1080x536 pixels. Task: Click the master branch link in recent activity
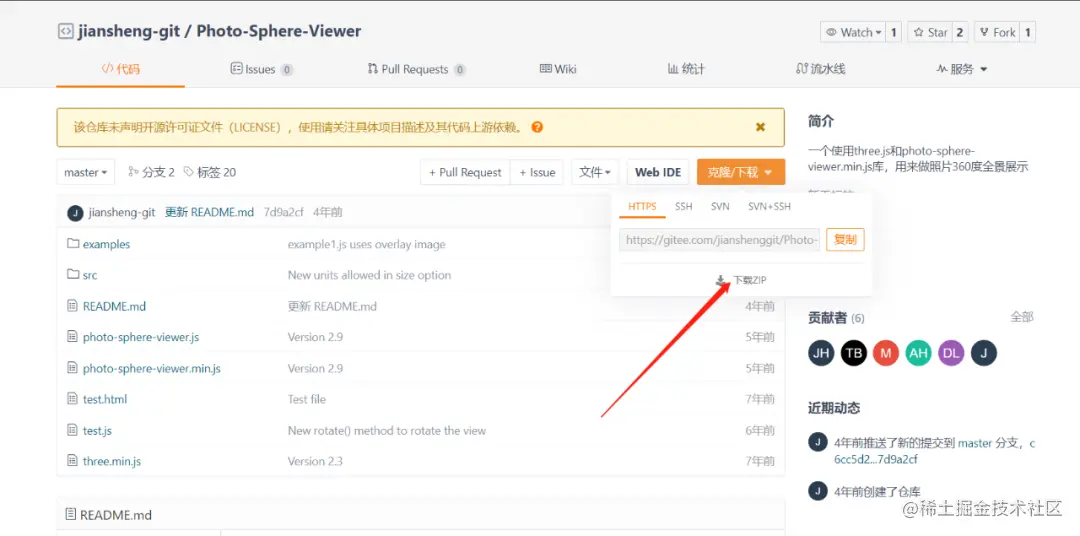(x=975, y=443)
